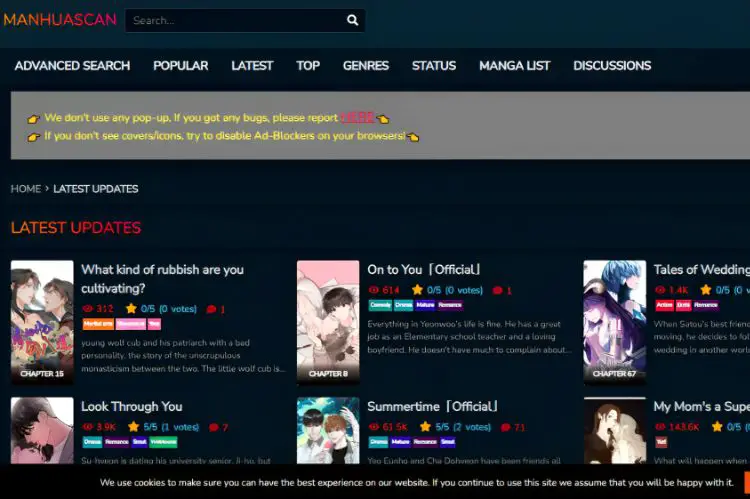Click the Drama tag on Look Through You
750x499 pixels.
point(92,442)
